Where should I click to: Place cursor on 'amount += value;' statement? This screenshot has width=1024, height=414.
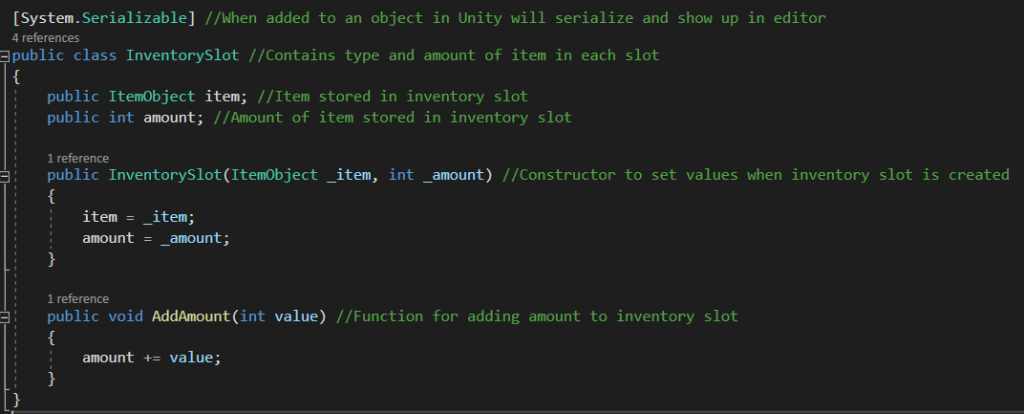(x=152, y=358)
